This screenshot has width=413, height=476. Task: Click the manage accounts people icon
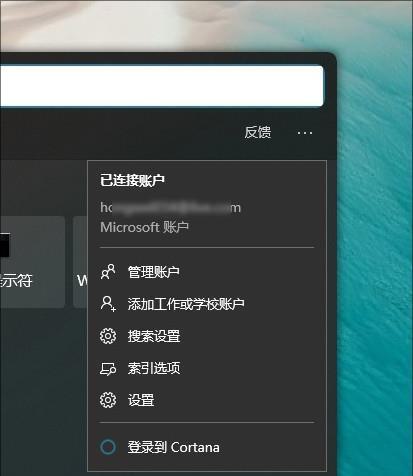click(x=108, y=272)
